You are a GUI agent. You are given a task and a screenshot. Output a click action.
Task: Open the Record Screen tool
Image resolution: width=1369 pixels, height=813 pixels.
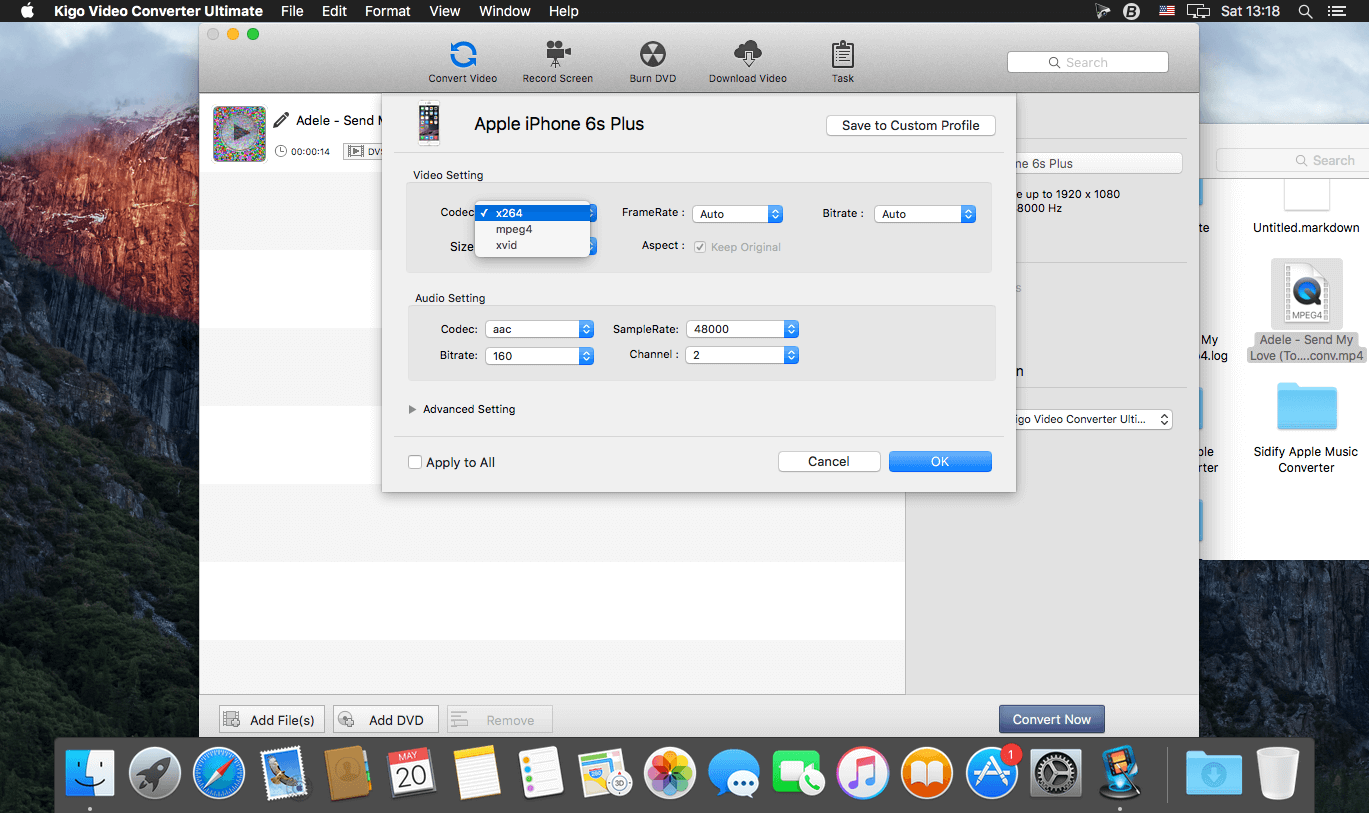tap(557, 62)
